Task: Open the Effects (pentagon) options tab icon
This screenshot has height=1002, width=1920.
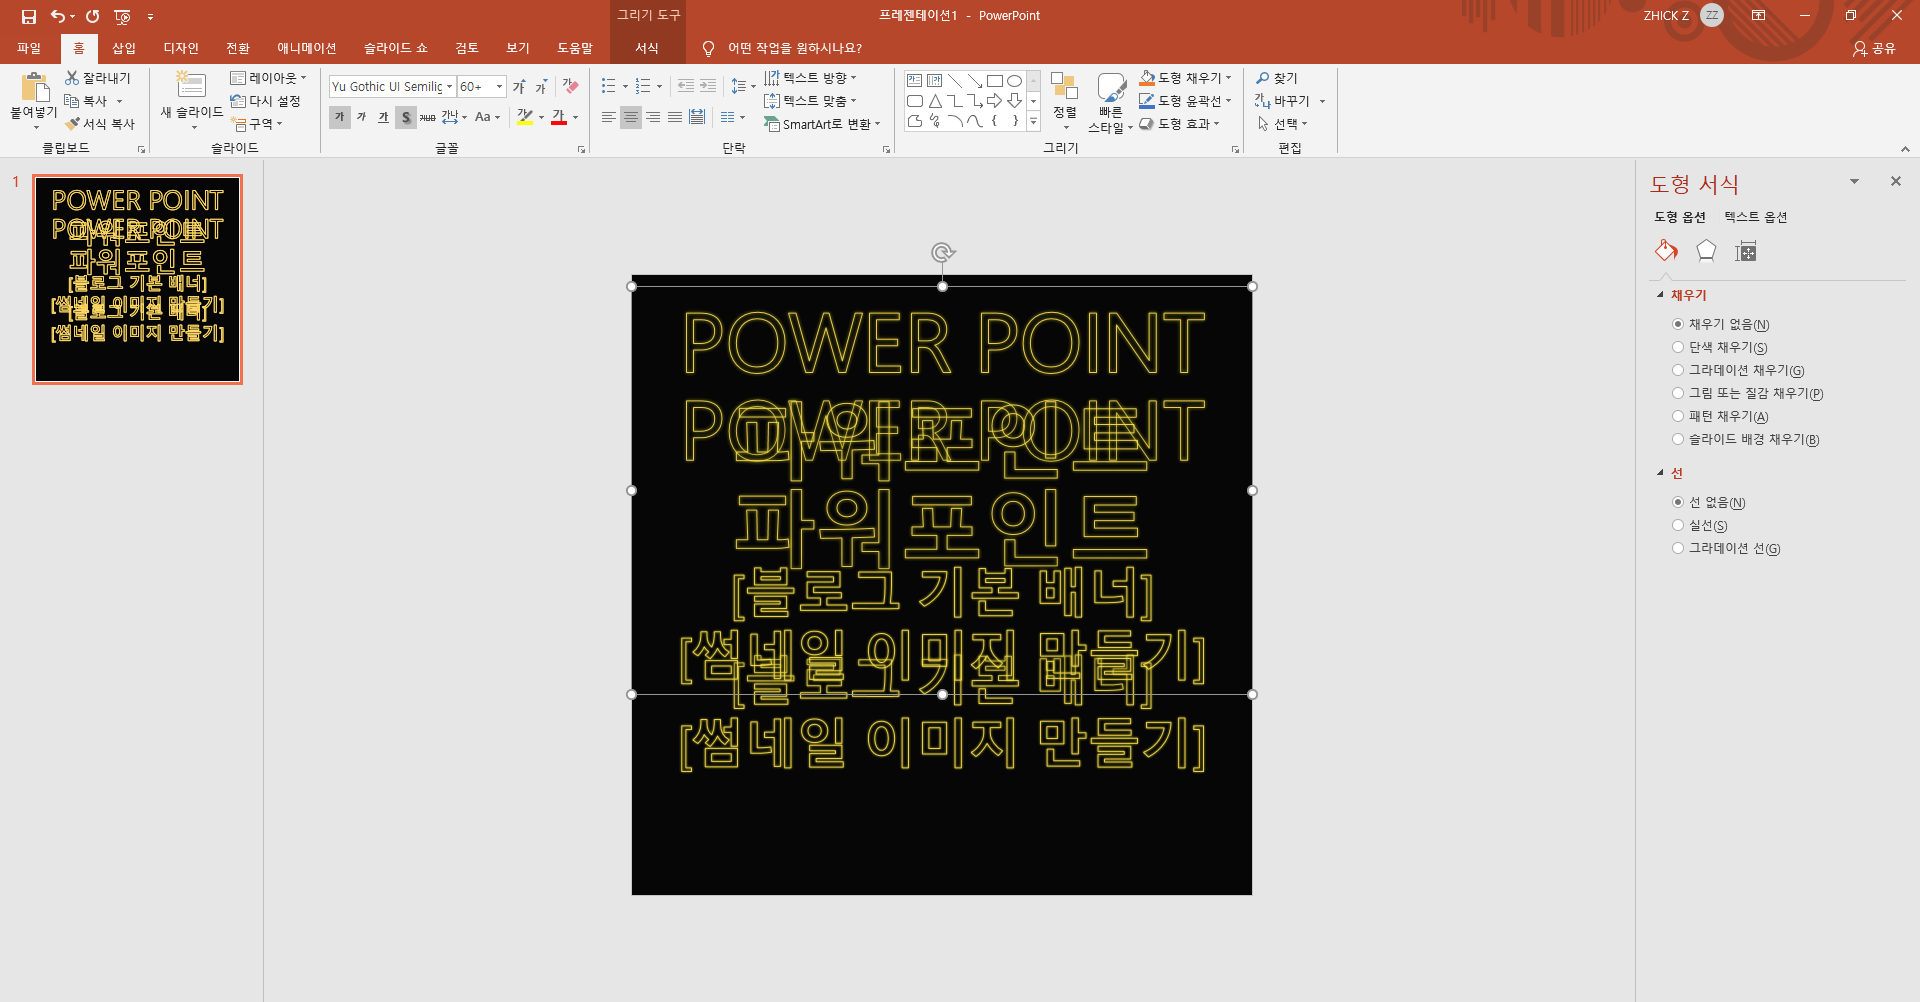Action: point(1706,251)
